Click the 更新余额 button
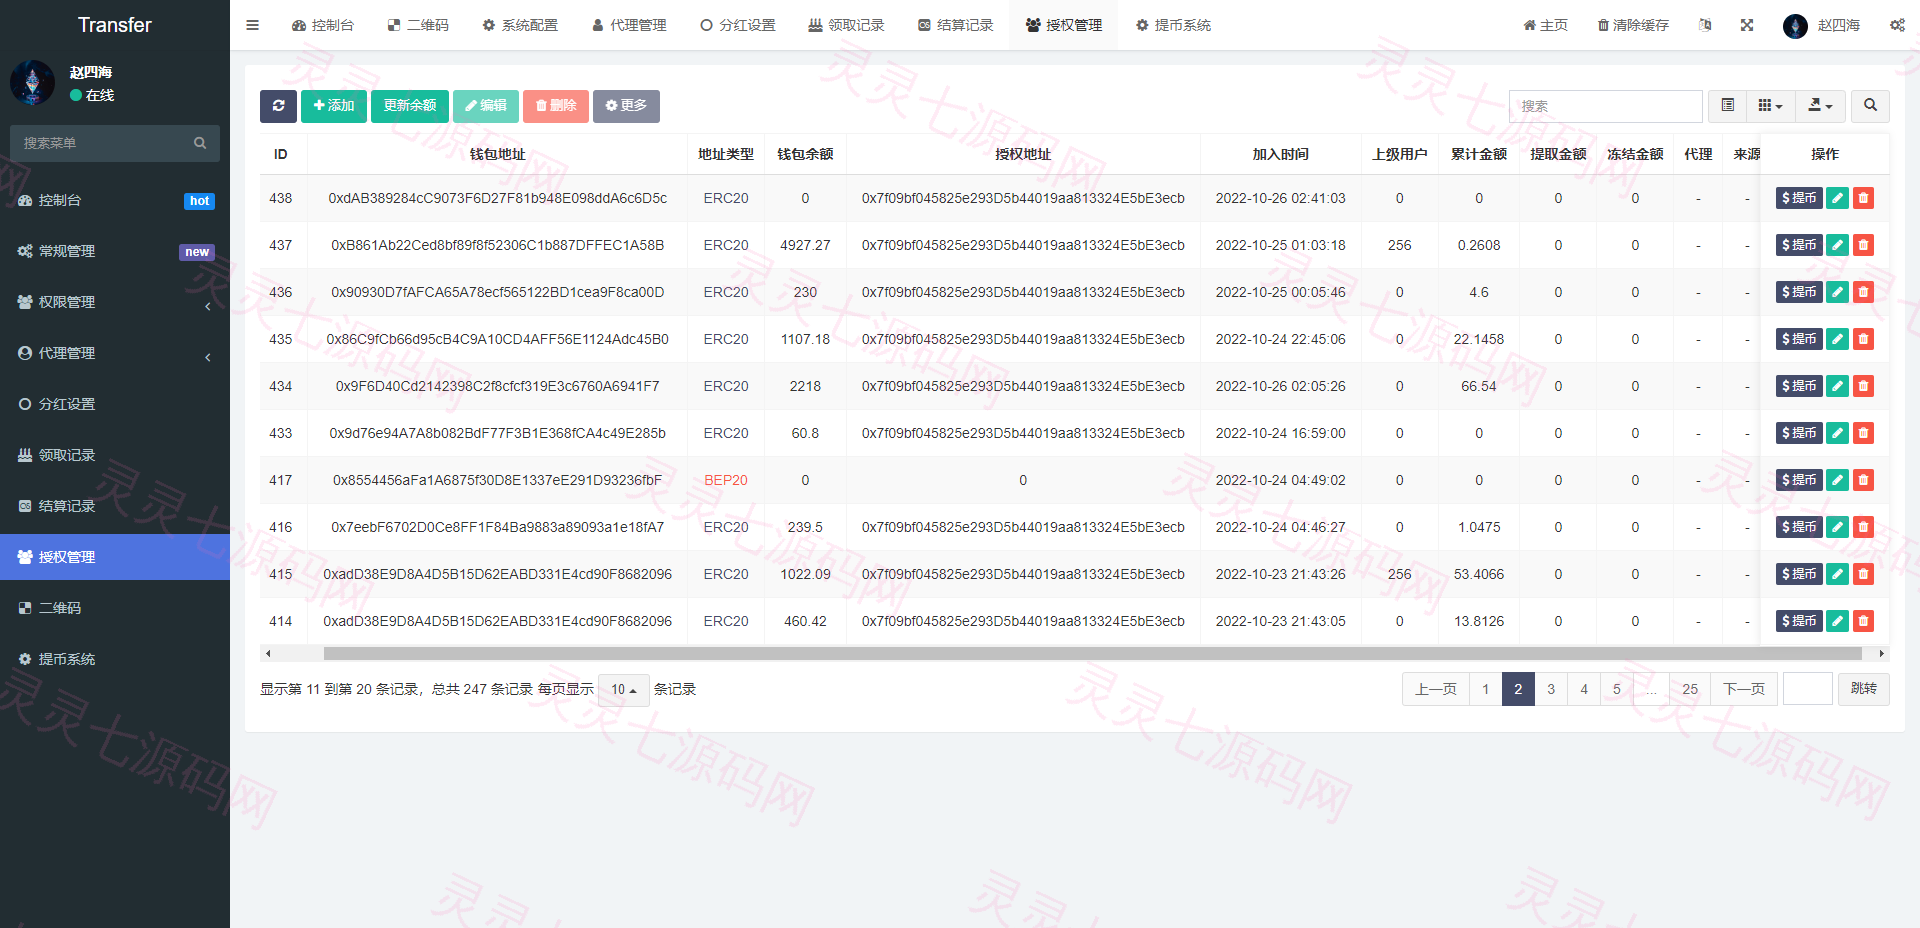Image resolution: width=1920 pixels, height=928 pixels. [x=410, y=106]
